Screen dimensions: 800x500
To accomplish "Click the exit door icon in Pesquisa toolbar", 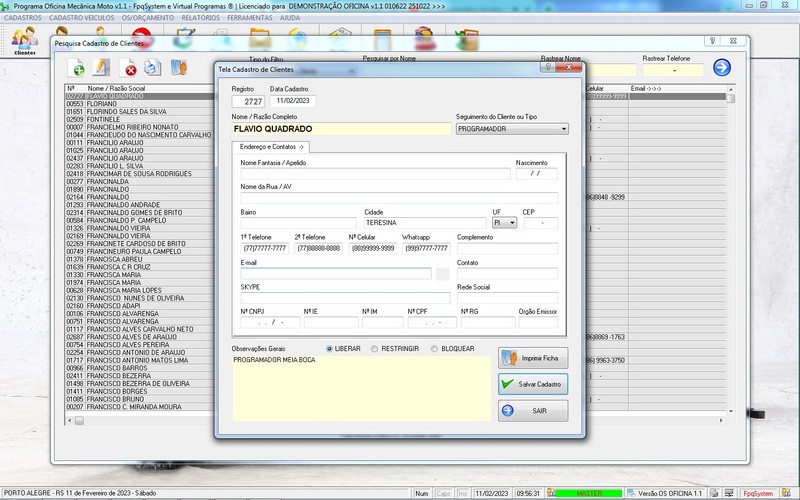I will coord(179,67).
